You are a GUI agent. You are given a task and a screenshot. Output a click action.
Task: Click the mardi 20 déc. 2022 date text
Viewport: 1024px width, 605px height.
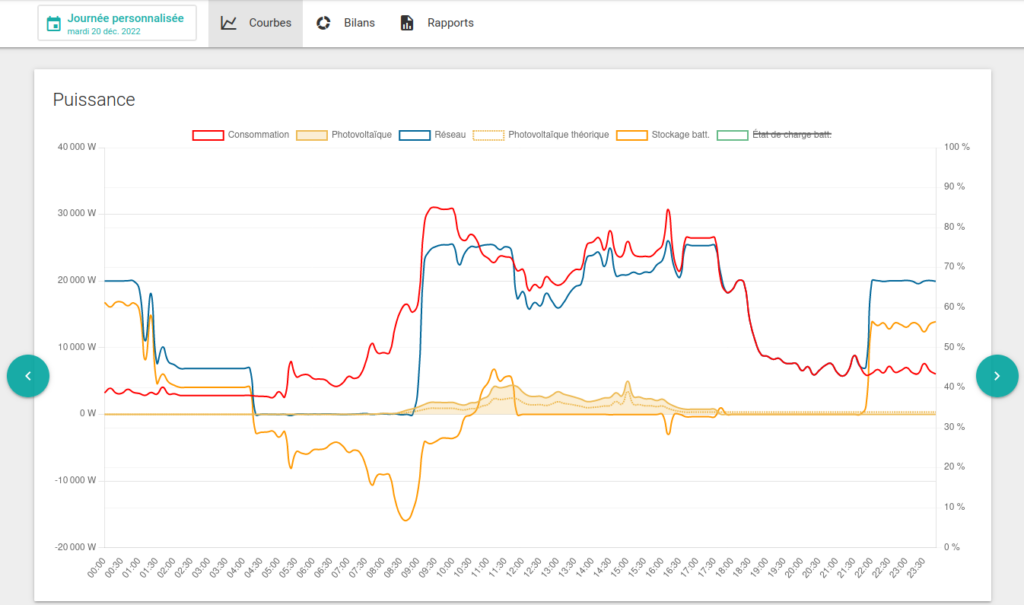tap(104, 31)
